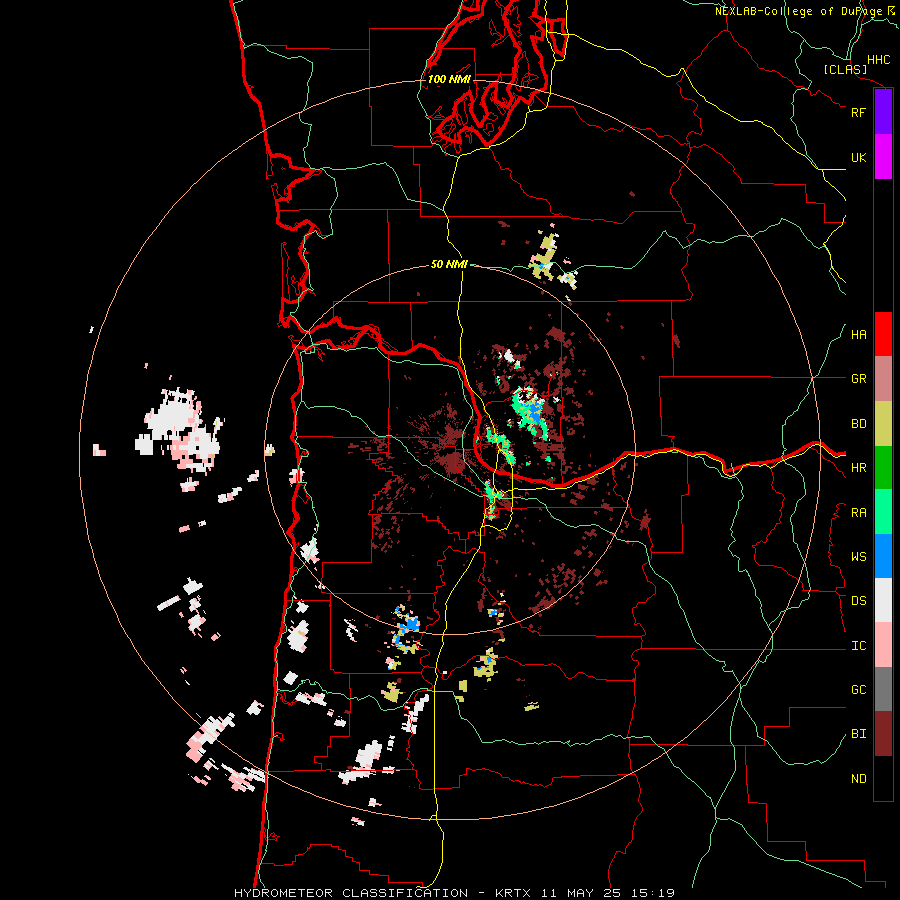Screen dimensions: 900x900
Task: Click the 'GR' legend label
Action: tap(858, 379)
